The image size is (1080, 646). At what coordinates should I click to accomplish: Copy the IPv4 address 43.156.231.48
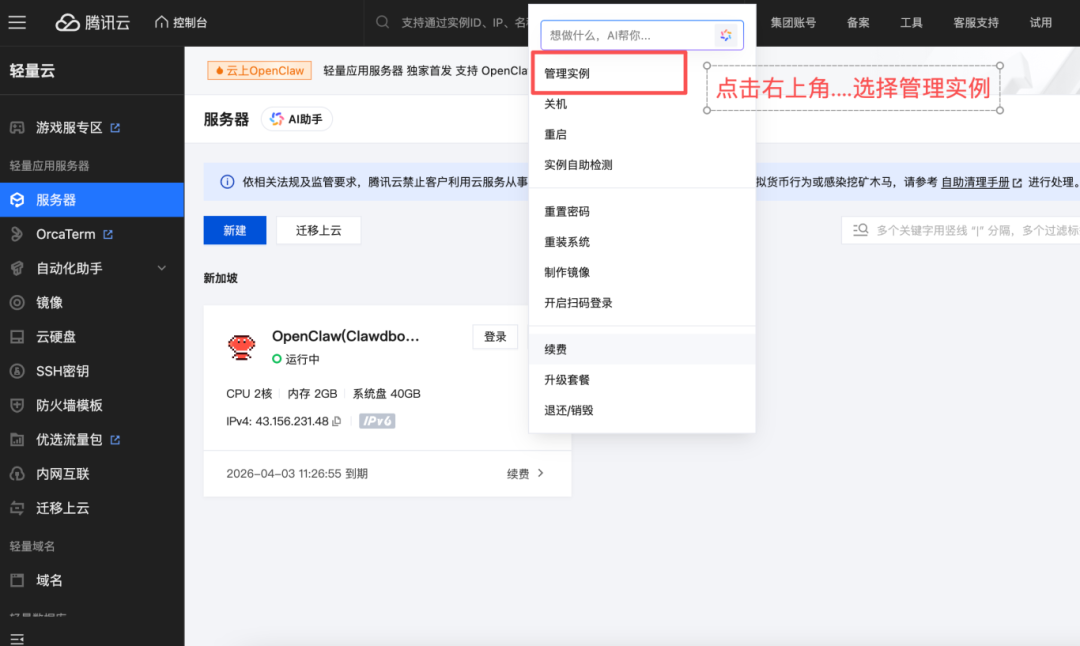[x=337, y=421]
